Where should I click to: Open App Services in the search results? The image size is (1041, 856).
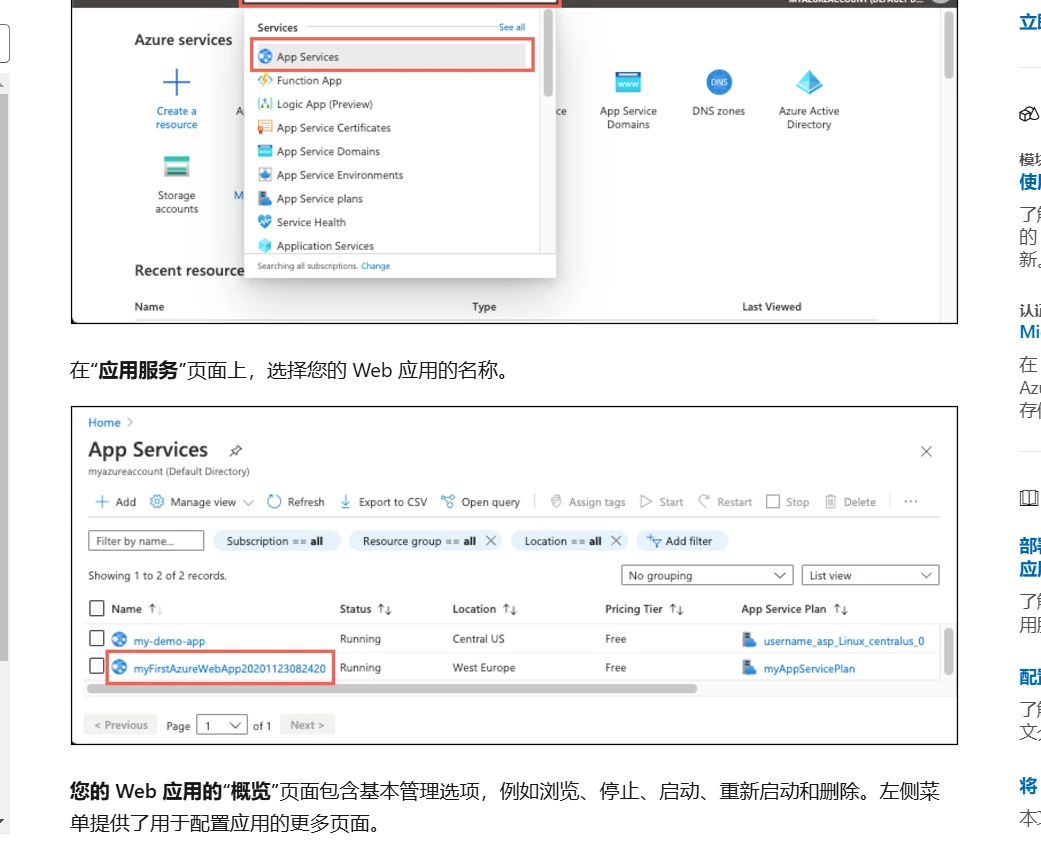(392, 56)
